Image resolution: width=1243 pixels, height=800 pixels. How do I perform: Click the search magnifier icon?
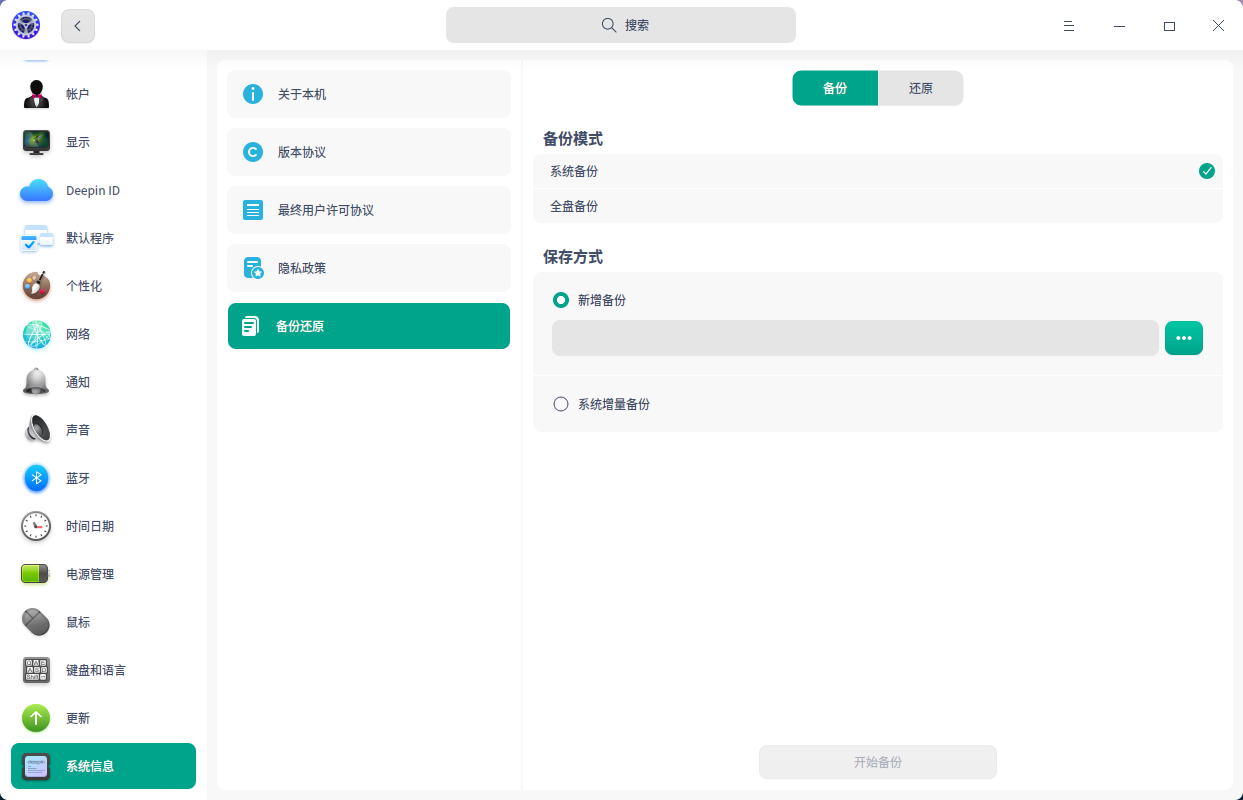(x=608, y=25)
